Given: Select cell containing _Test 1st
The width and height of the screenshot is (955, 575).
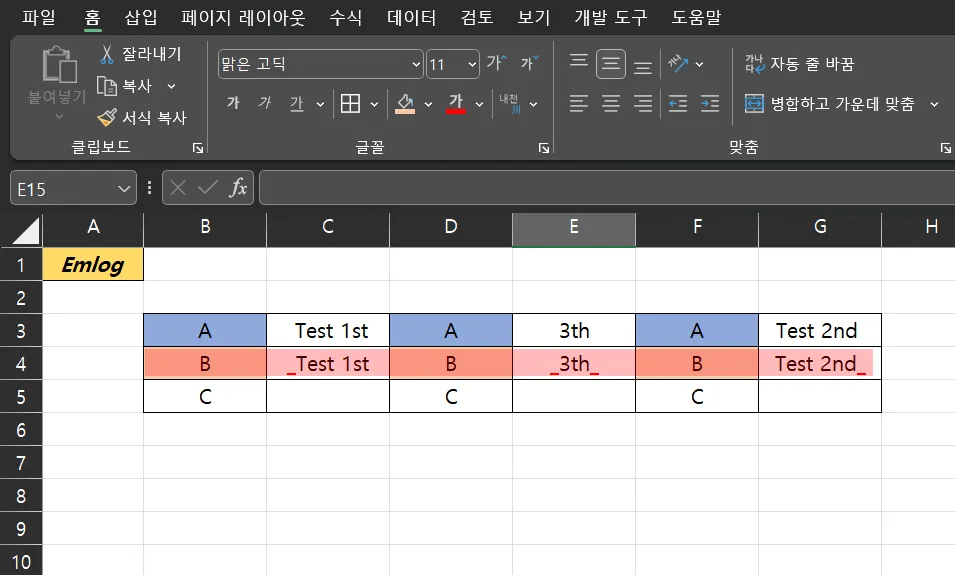Looking at the screenshot, I should coord(328,364).
